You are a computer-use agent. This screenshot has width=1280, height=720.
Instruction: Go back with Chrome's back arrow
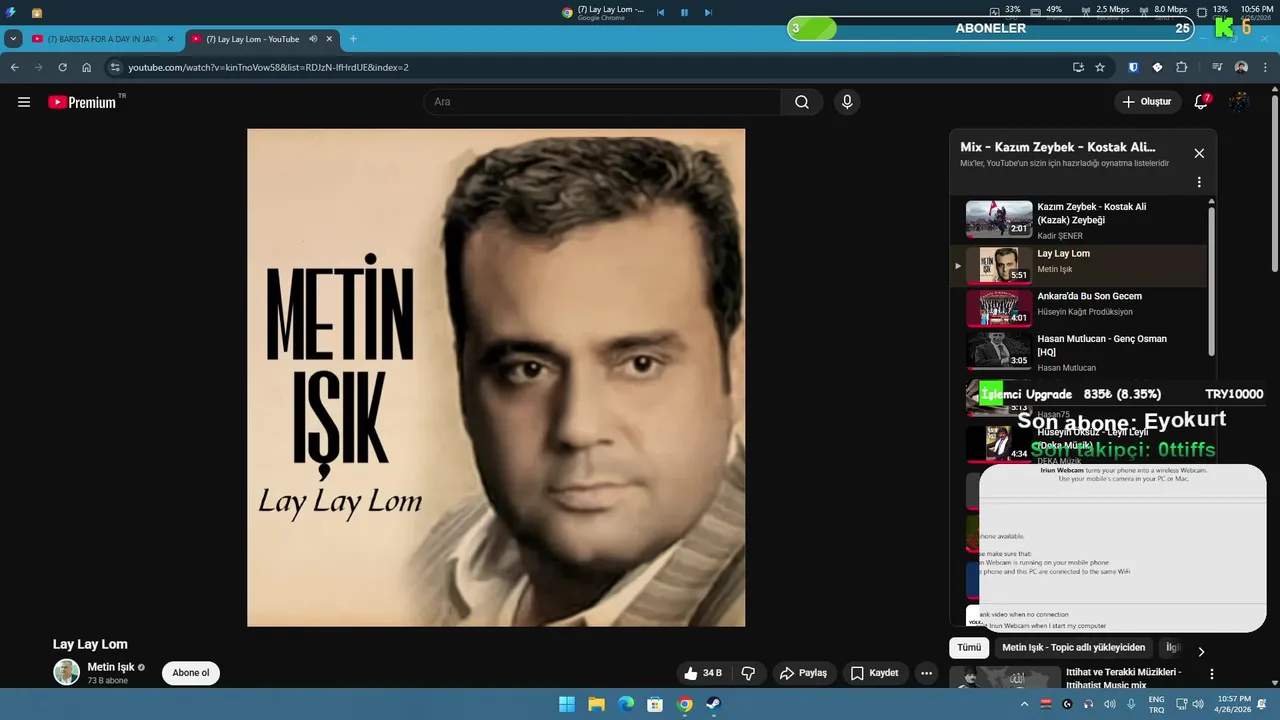click(x=15, y=67)
